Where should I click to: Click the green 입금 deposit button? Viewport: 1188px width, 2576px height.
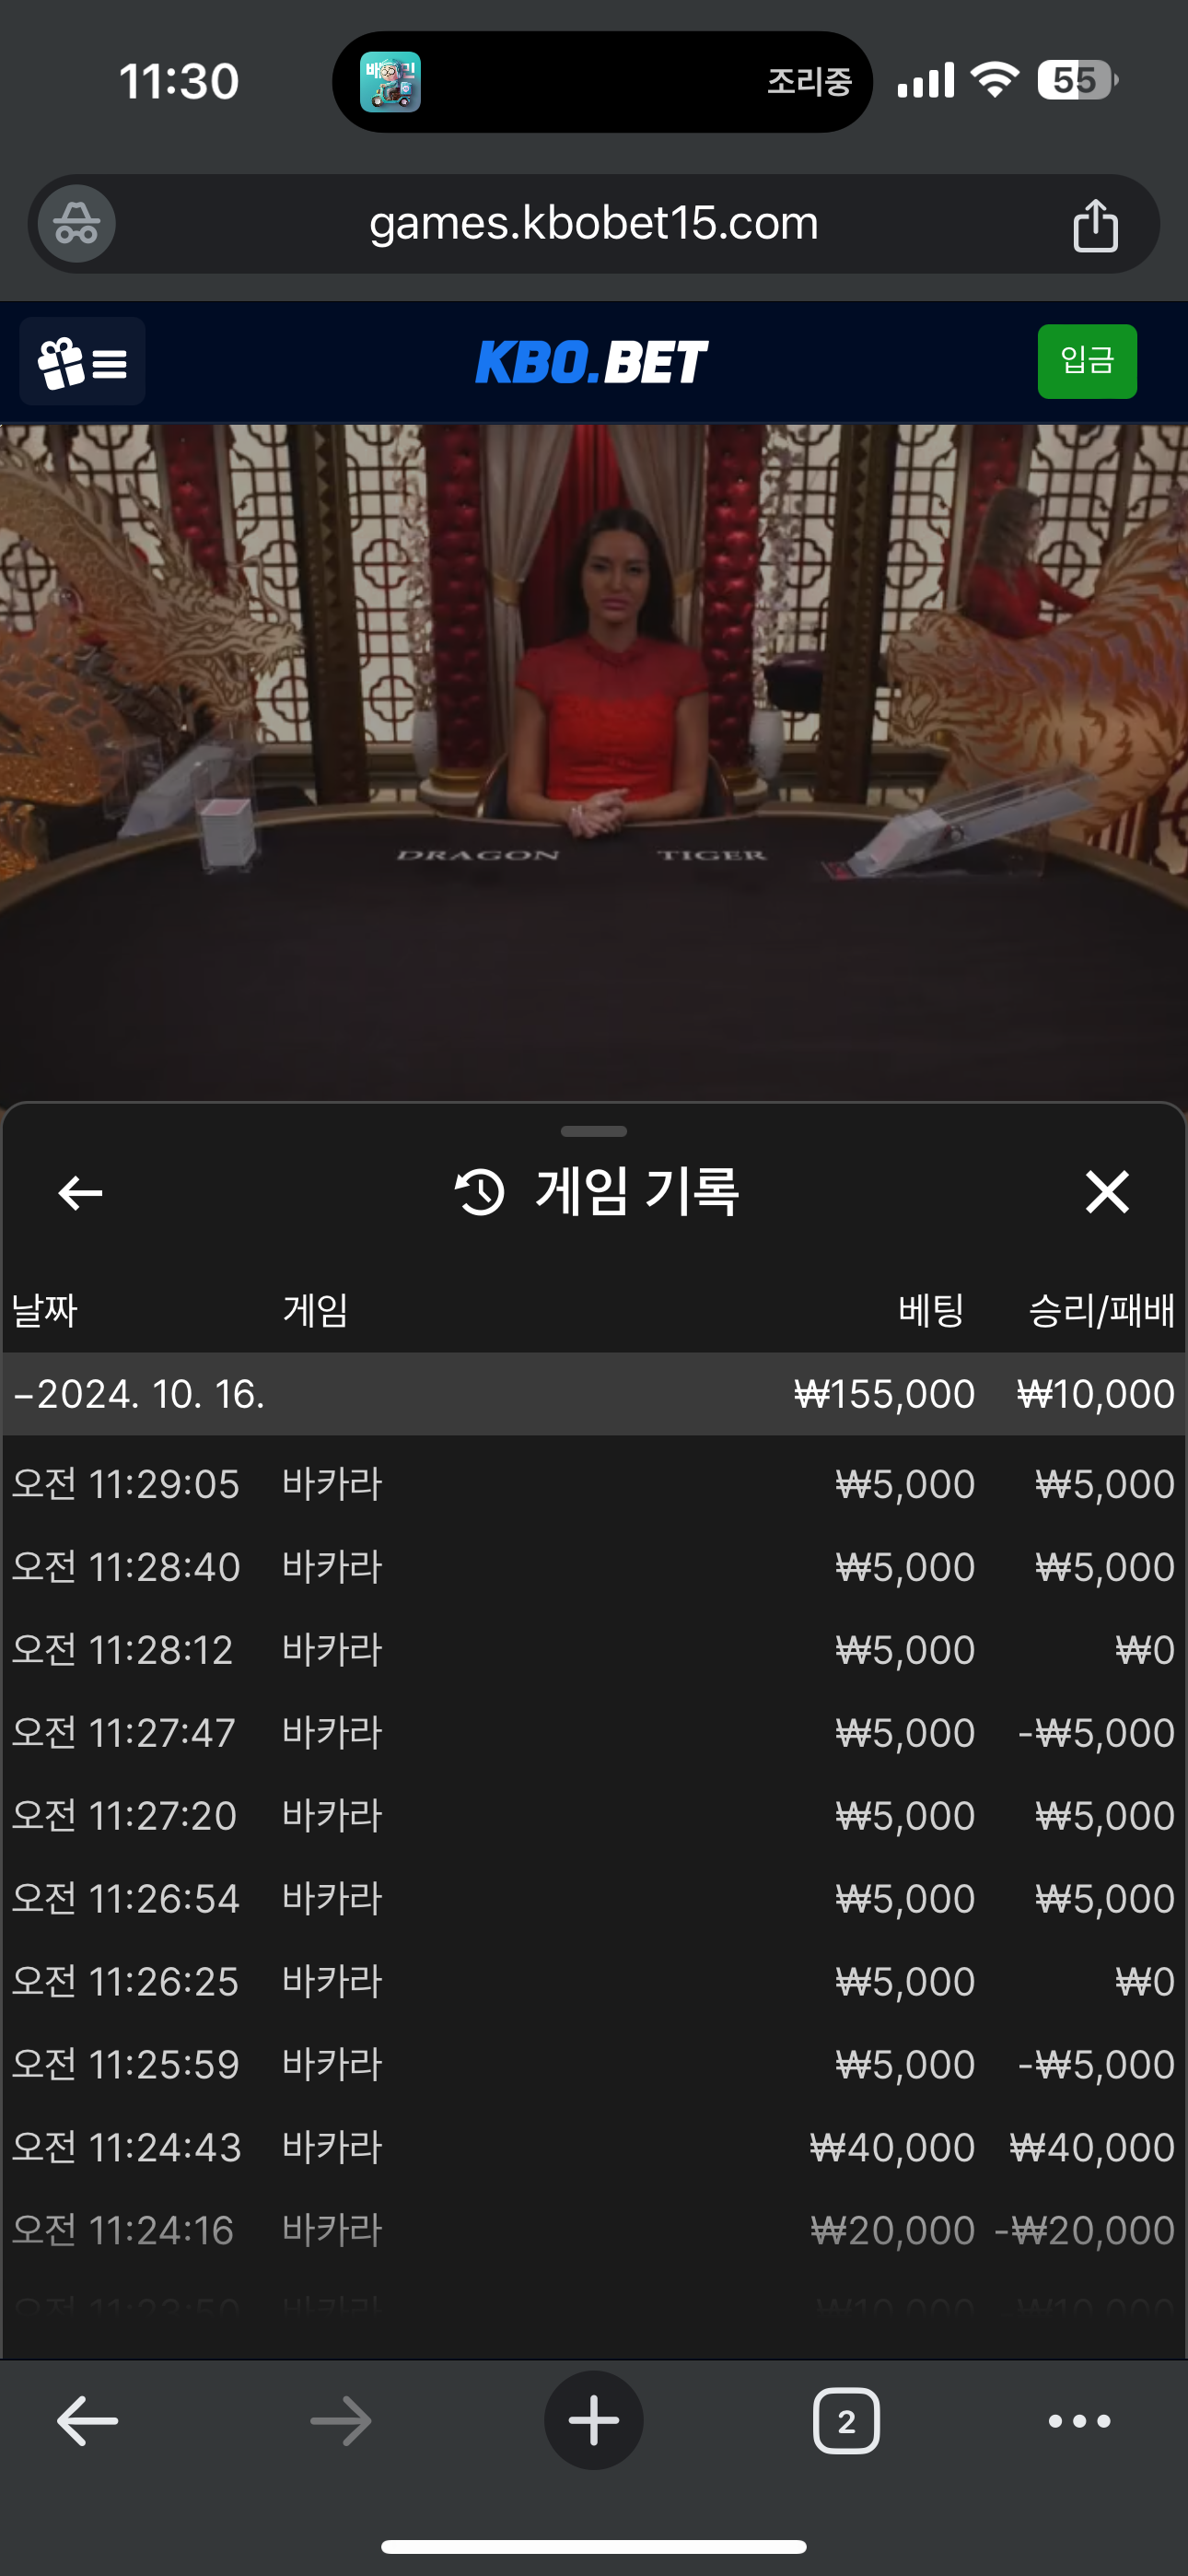pyautogui.click(x=1087, y=361)
